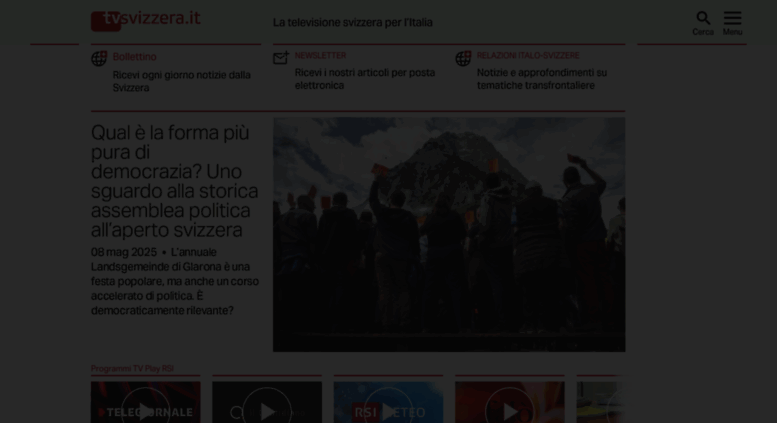777x423 pixels.
Task: Click 'Ricevi i nostri articoli per posta elettronica'
Action: click(x=365, y=79)
